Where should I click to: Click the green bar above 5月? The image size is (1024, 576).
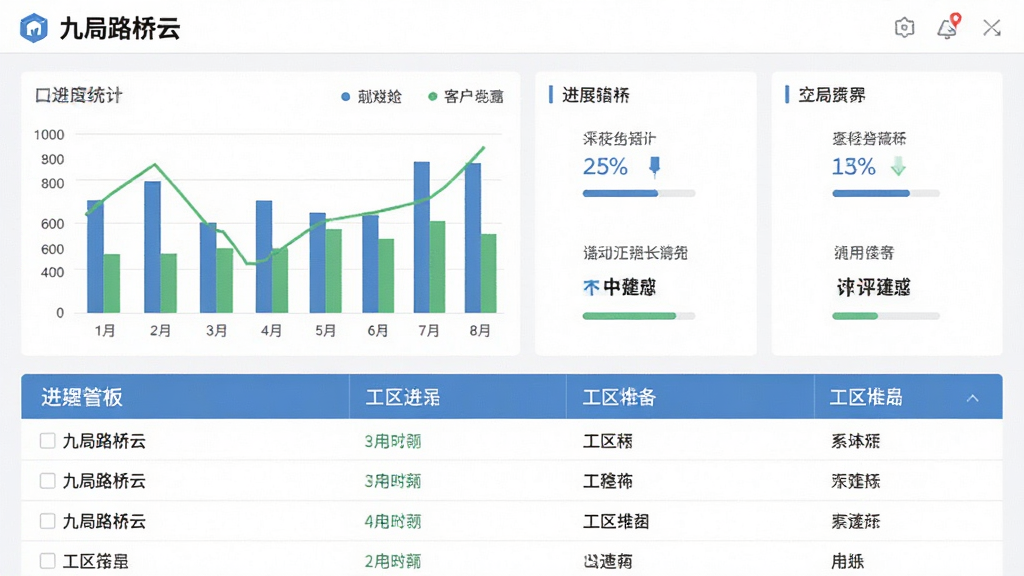coord(334,271)
